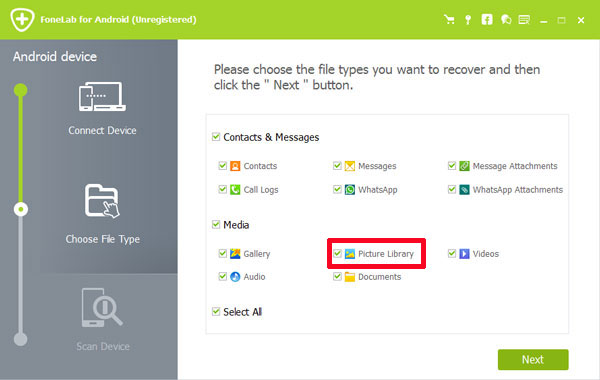600x380 pixels.
Task: Click the Audio music note icon
Action: pos(235,277)
